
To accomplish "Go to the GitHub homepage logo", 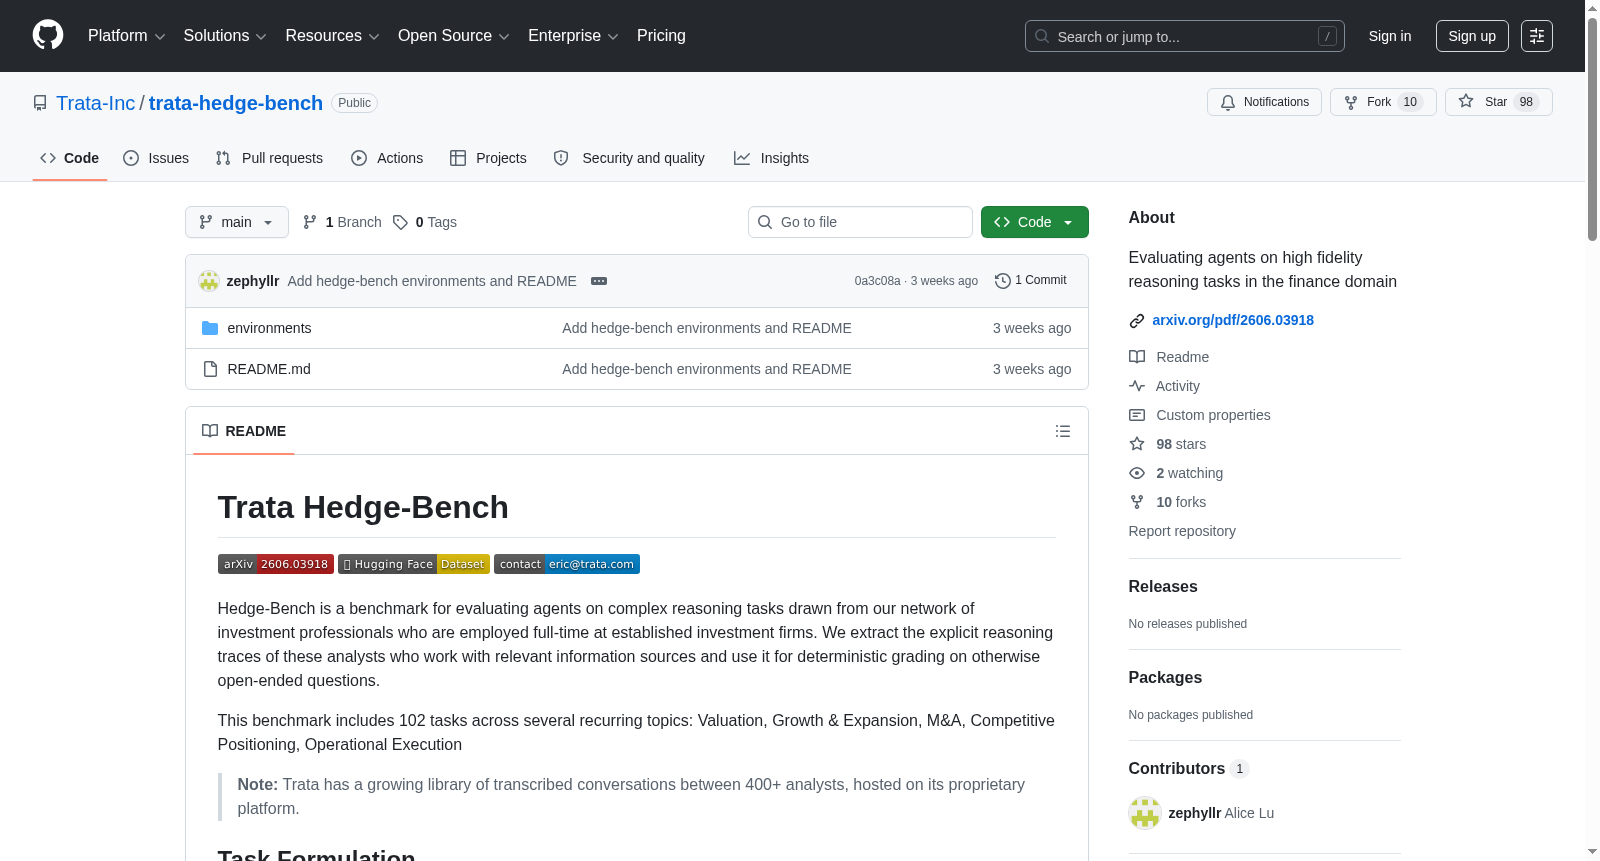I will [x=48, y=36].
